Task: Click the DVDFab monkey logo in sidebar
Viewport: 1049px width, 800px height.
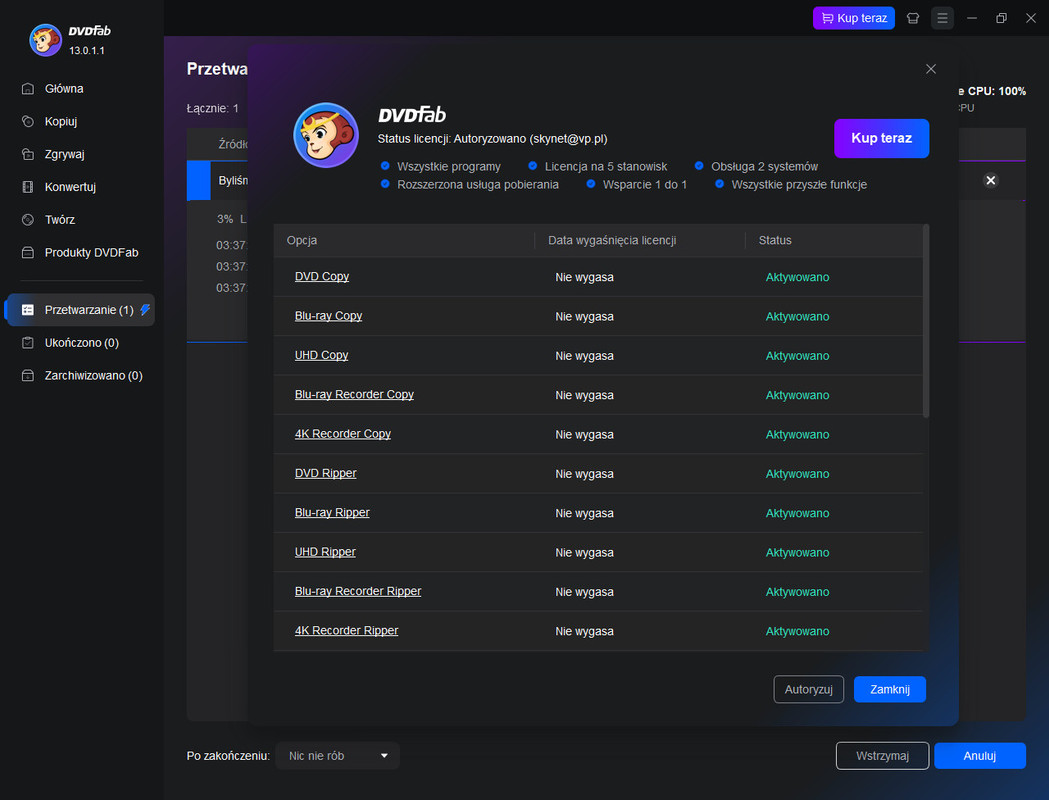Action: click(x=45, y=40)
